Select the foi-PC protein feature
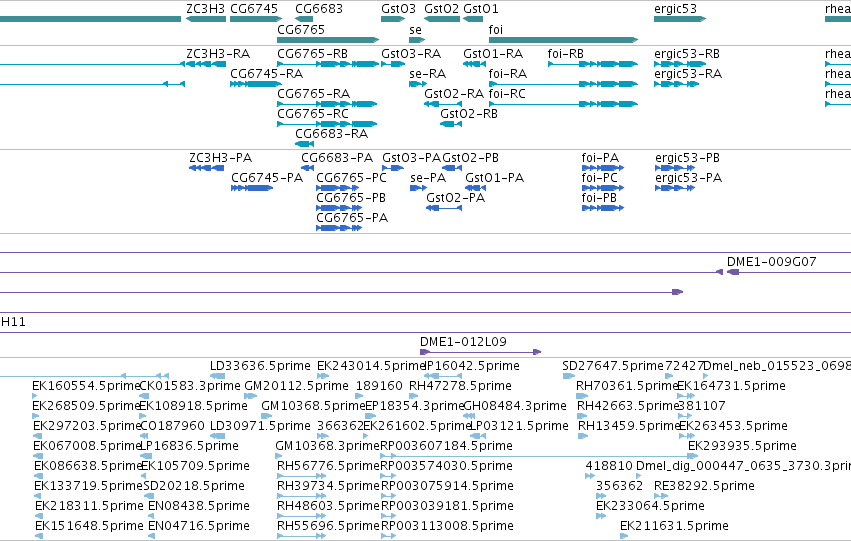This screenshot has width=851, height=541. [603, 188]
